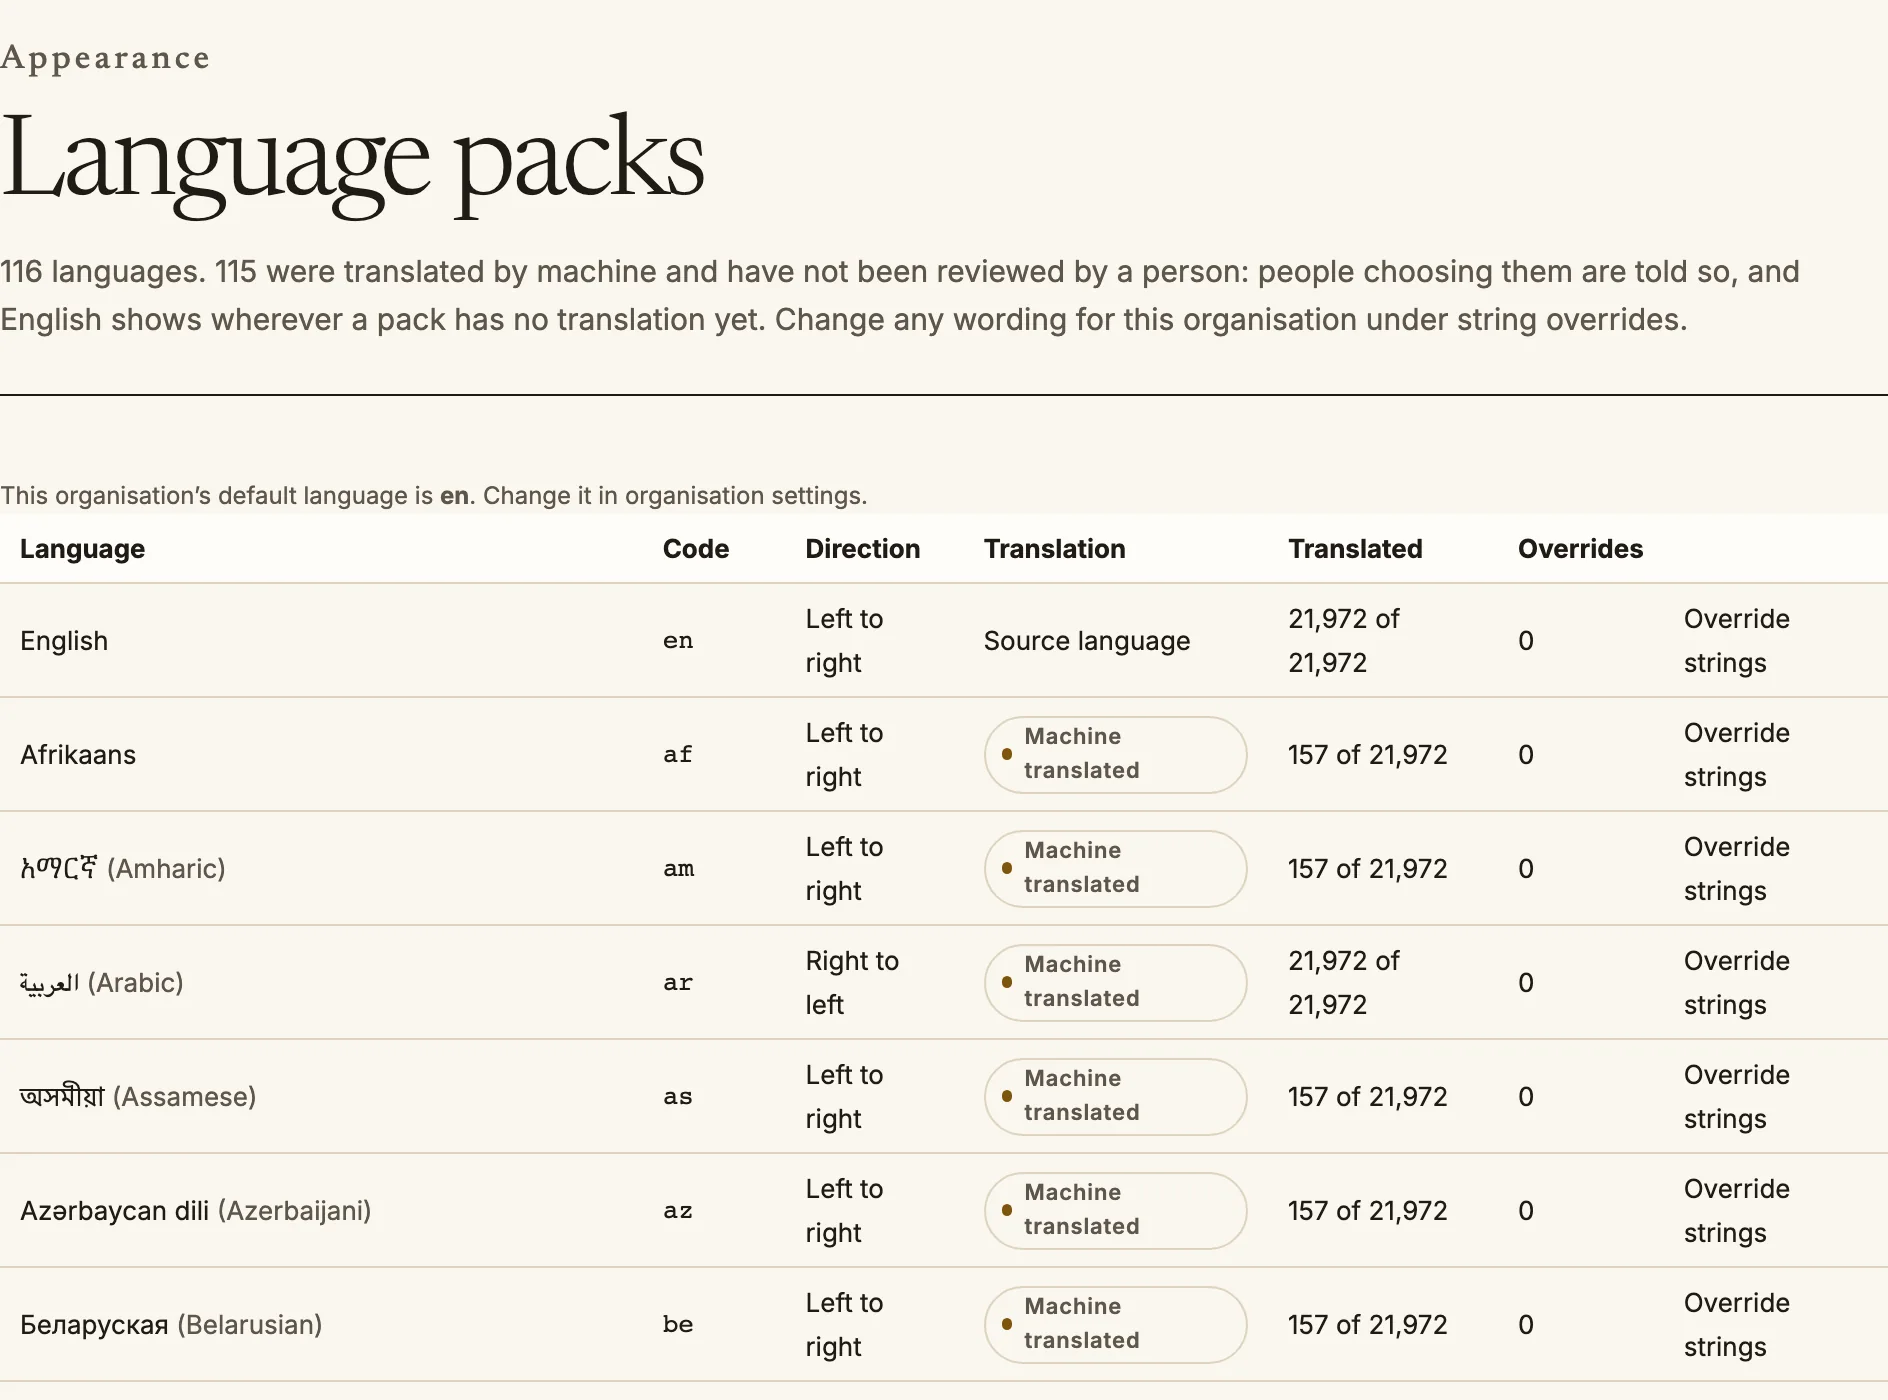The width and height of the screenshot is (1888, 1400).
Task: Click the language code "as"
Action: point(678,1097)
